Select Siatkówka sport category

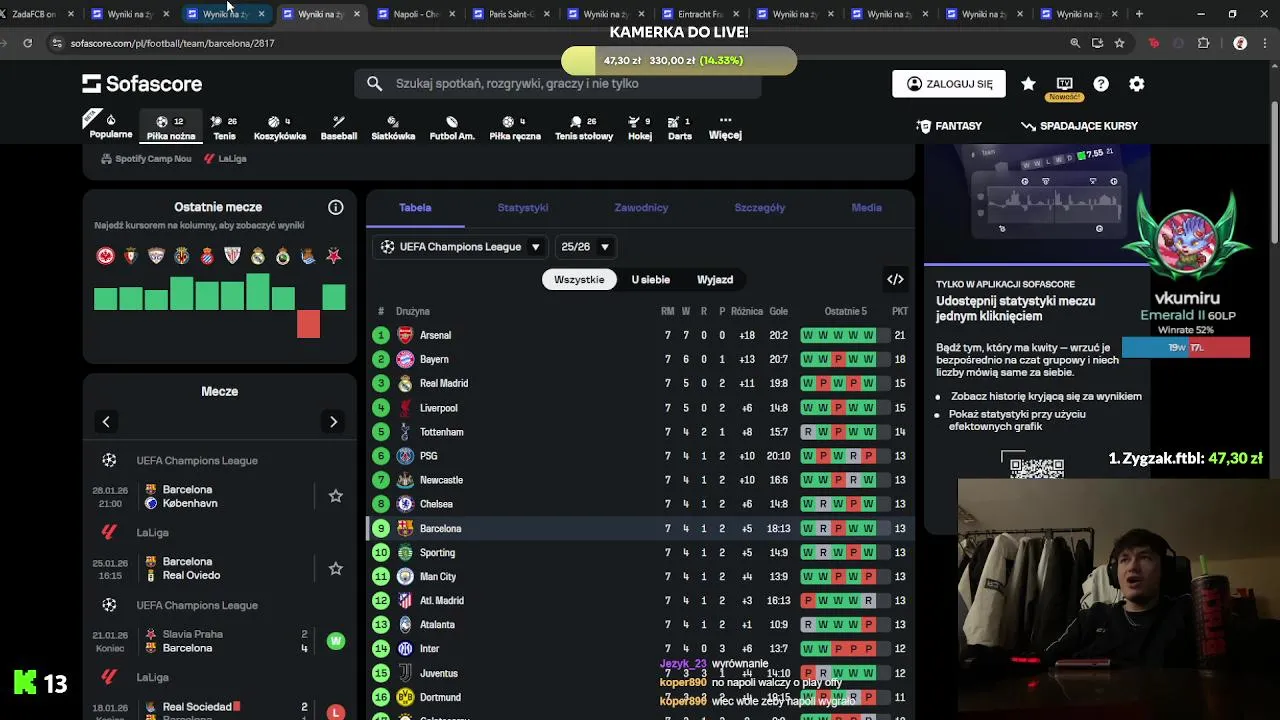(393, 128)
